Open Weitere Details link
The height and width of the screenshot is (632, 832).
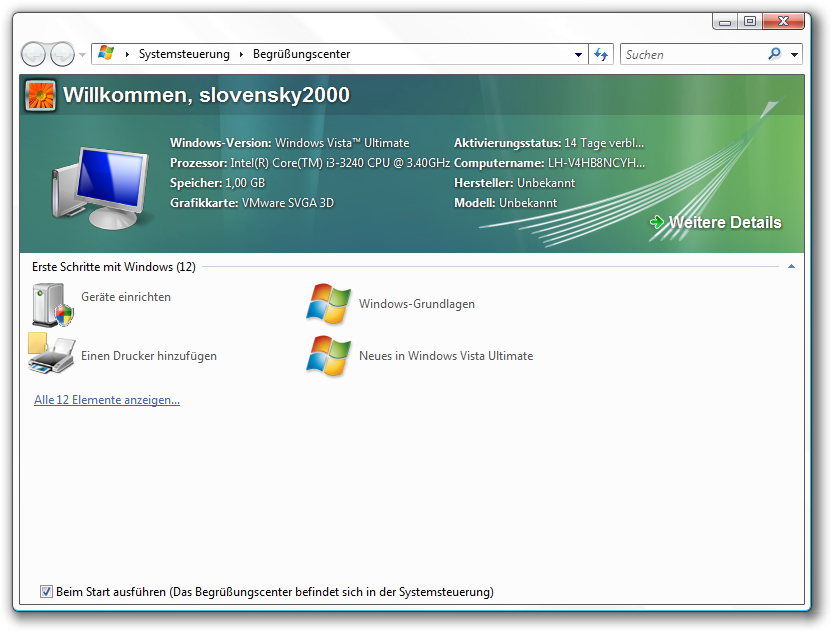click(725, 222)
